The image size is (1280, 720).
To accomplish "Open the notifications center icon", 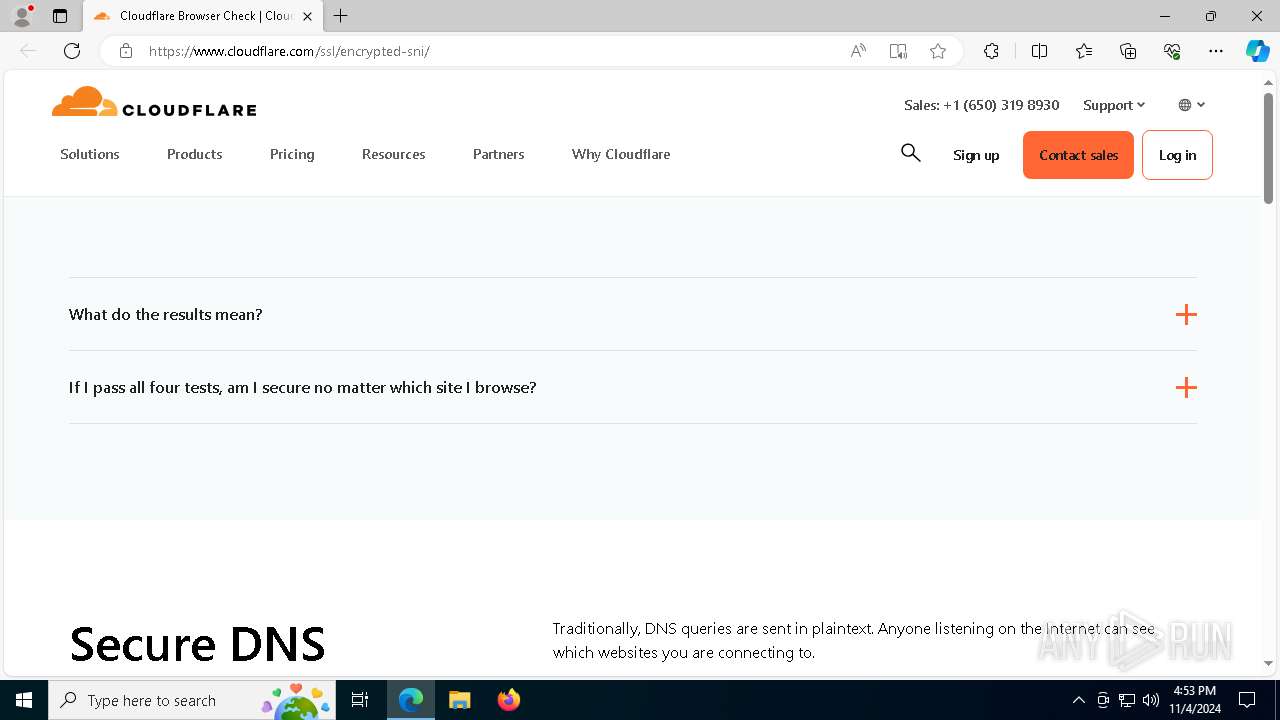I will tap(1247, 700).
